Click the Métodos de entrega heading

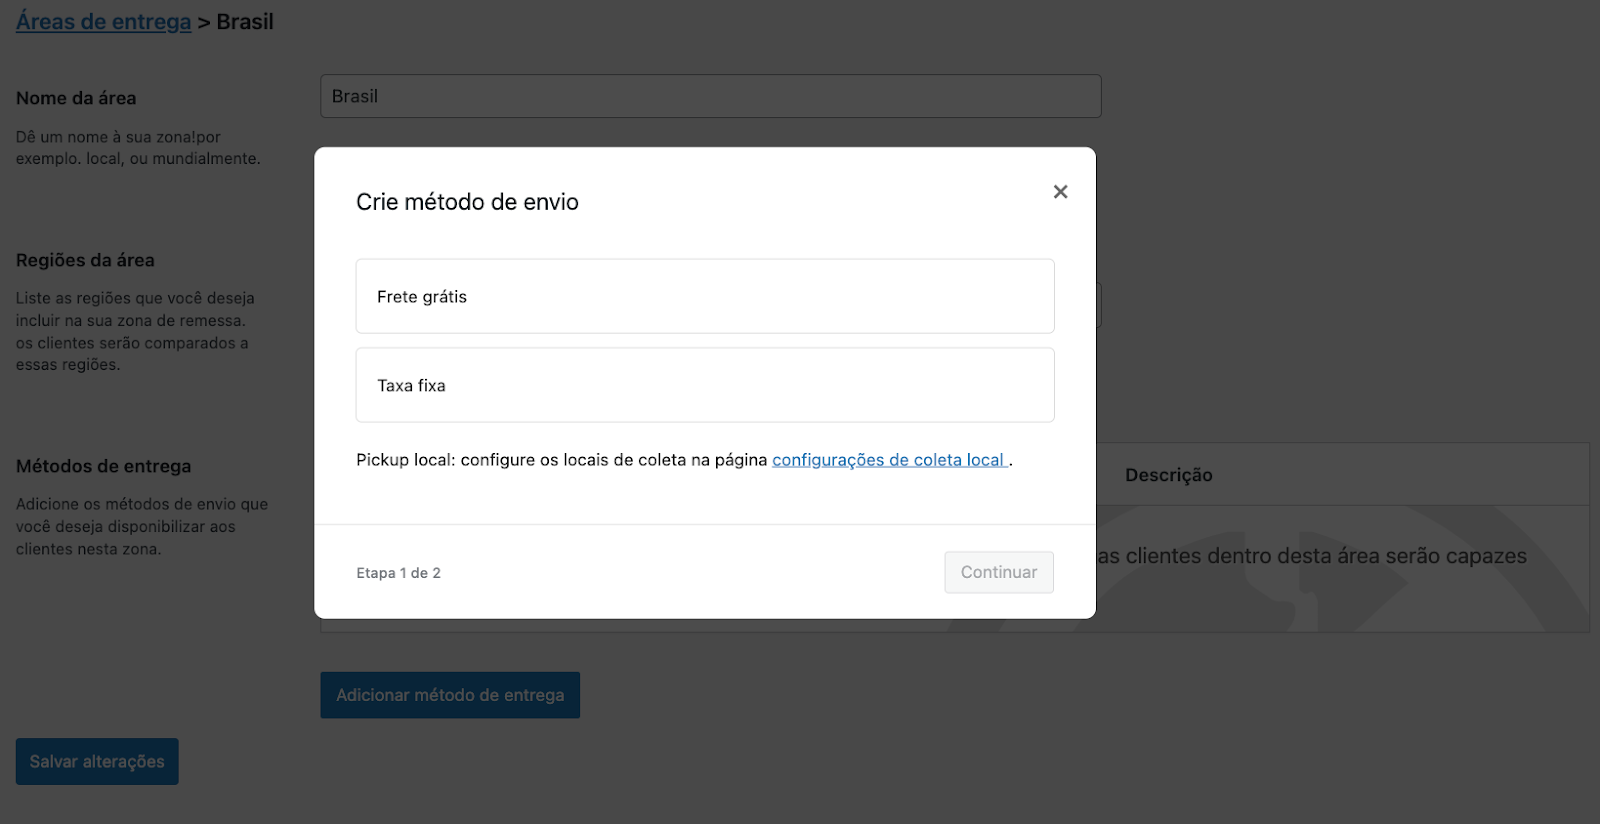[103, 466]
